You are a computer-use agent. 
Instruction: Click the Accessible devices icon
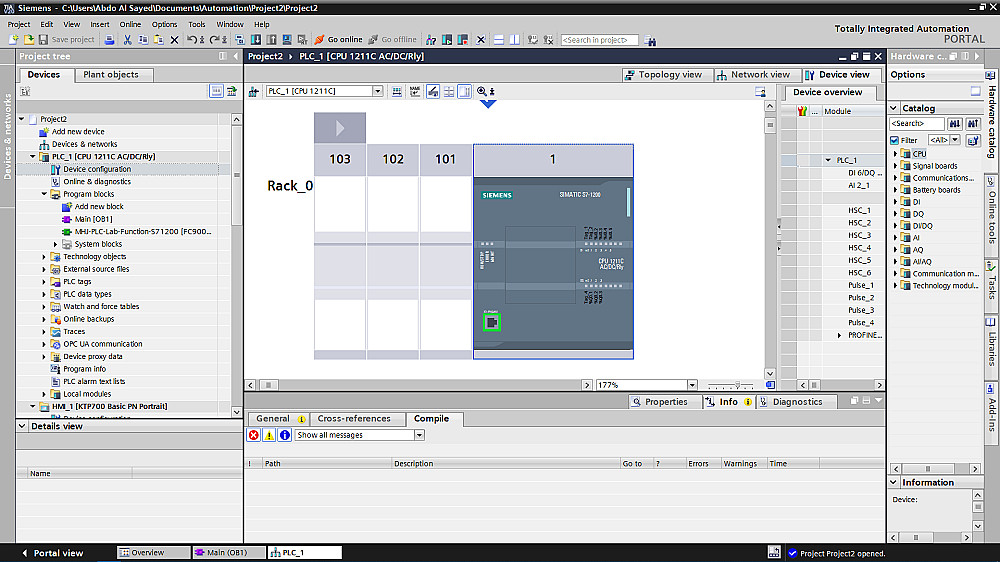[431, 40]
